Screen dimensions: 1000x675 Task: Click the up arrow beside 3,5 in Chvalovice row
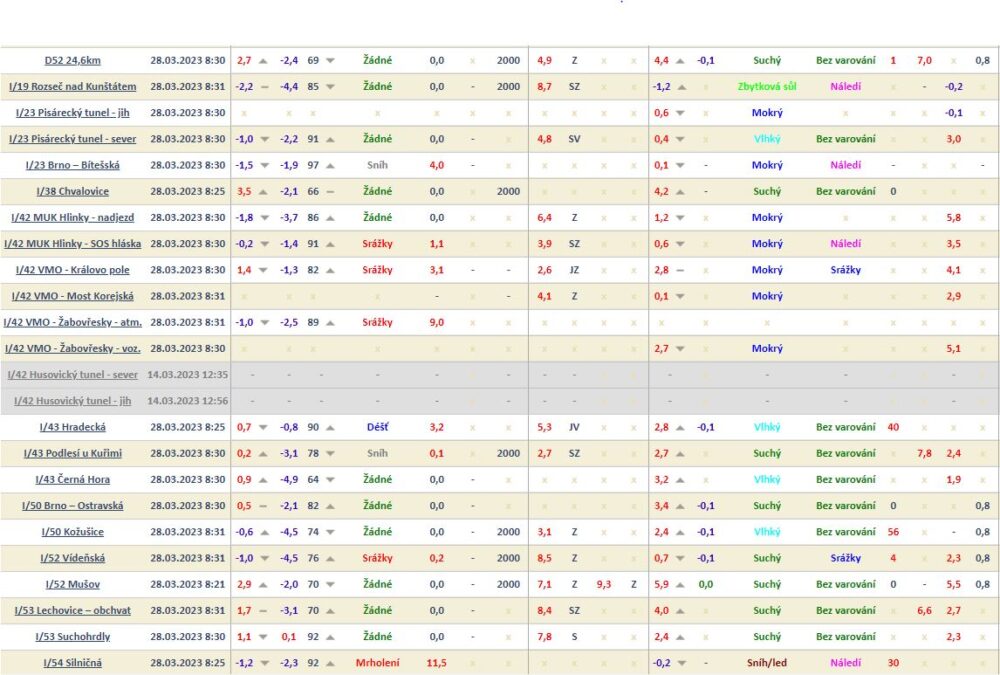(264, 191)
